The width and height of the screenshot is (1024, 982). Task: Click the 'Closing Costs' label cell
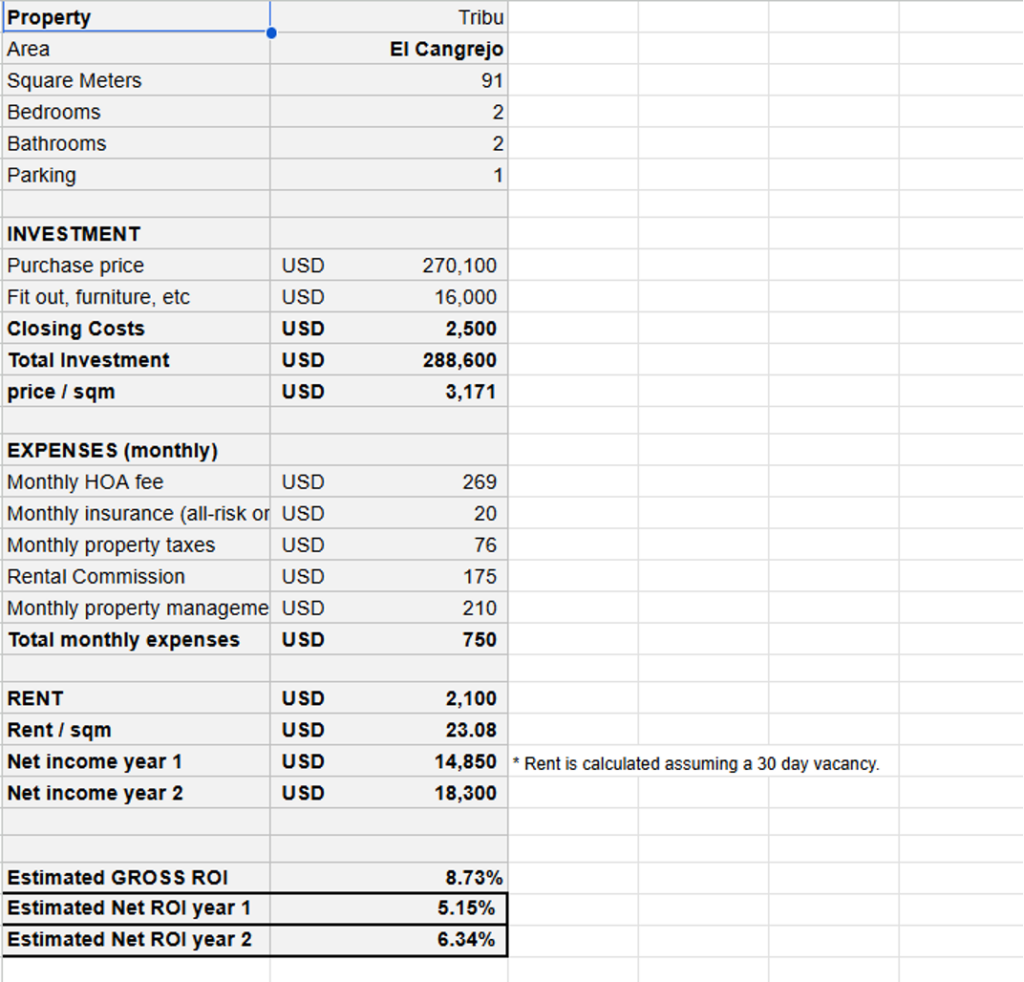pyautogui.click(x=136, y=328)
